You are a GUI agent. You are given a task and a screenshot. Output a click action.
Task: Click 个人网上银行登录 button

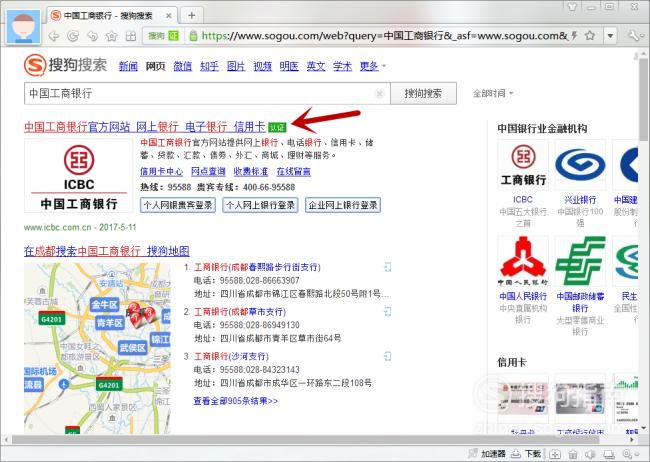(x=260, y=205)
